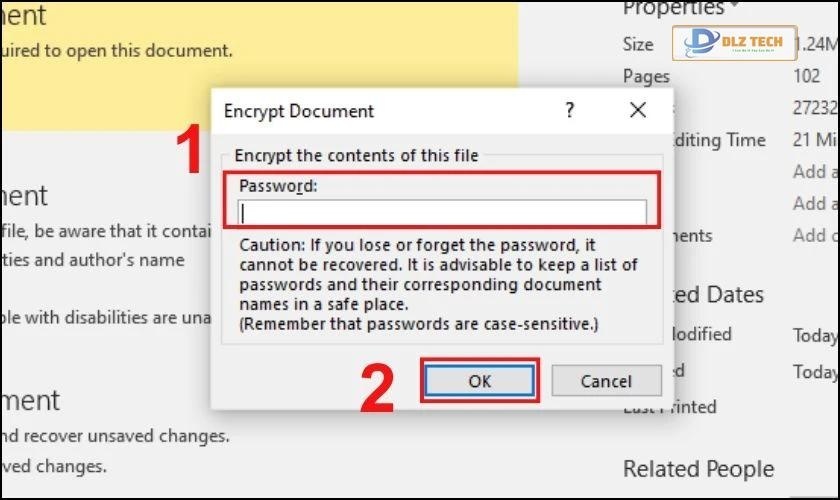Click 'Encrypt the contents of this file' label

(356, 155)
